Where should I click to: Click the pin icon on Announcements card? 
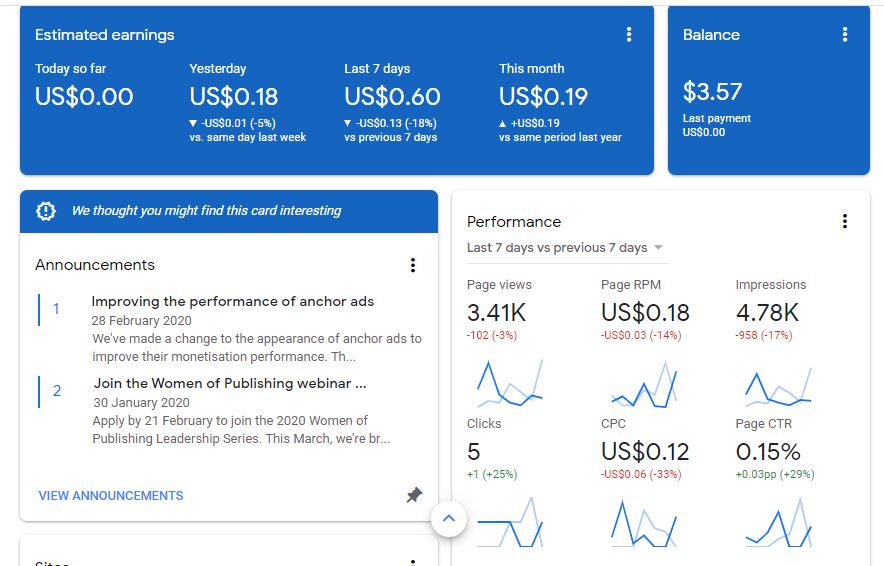click(414, 495)
